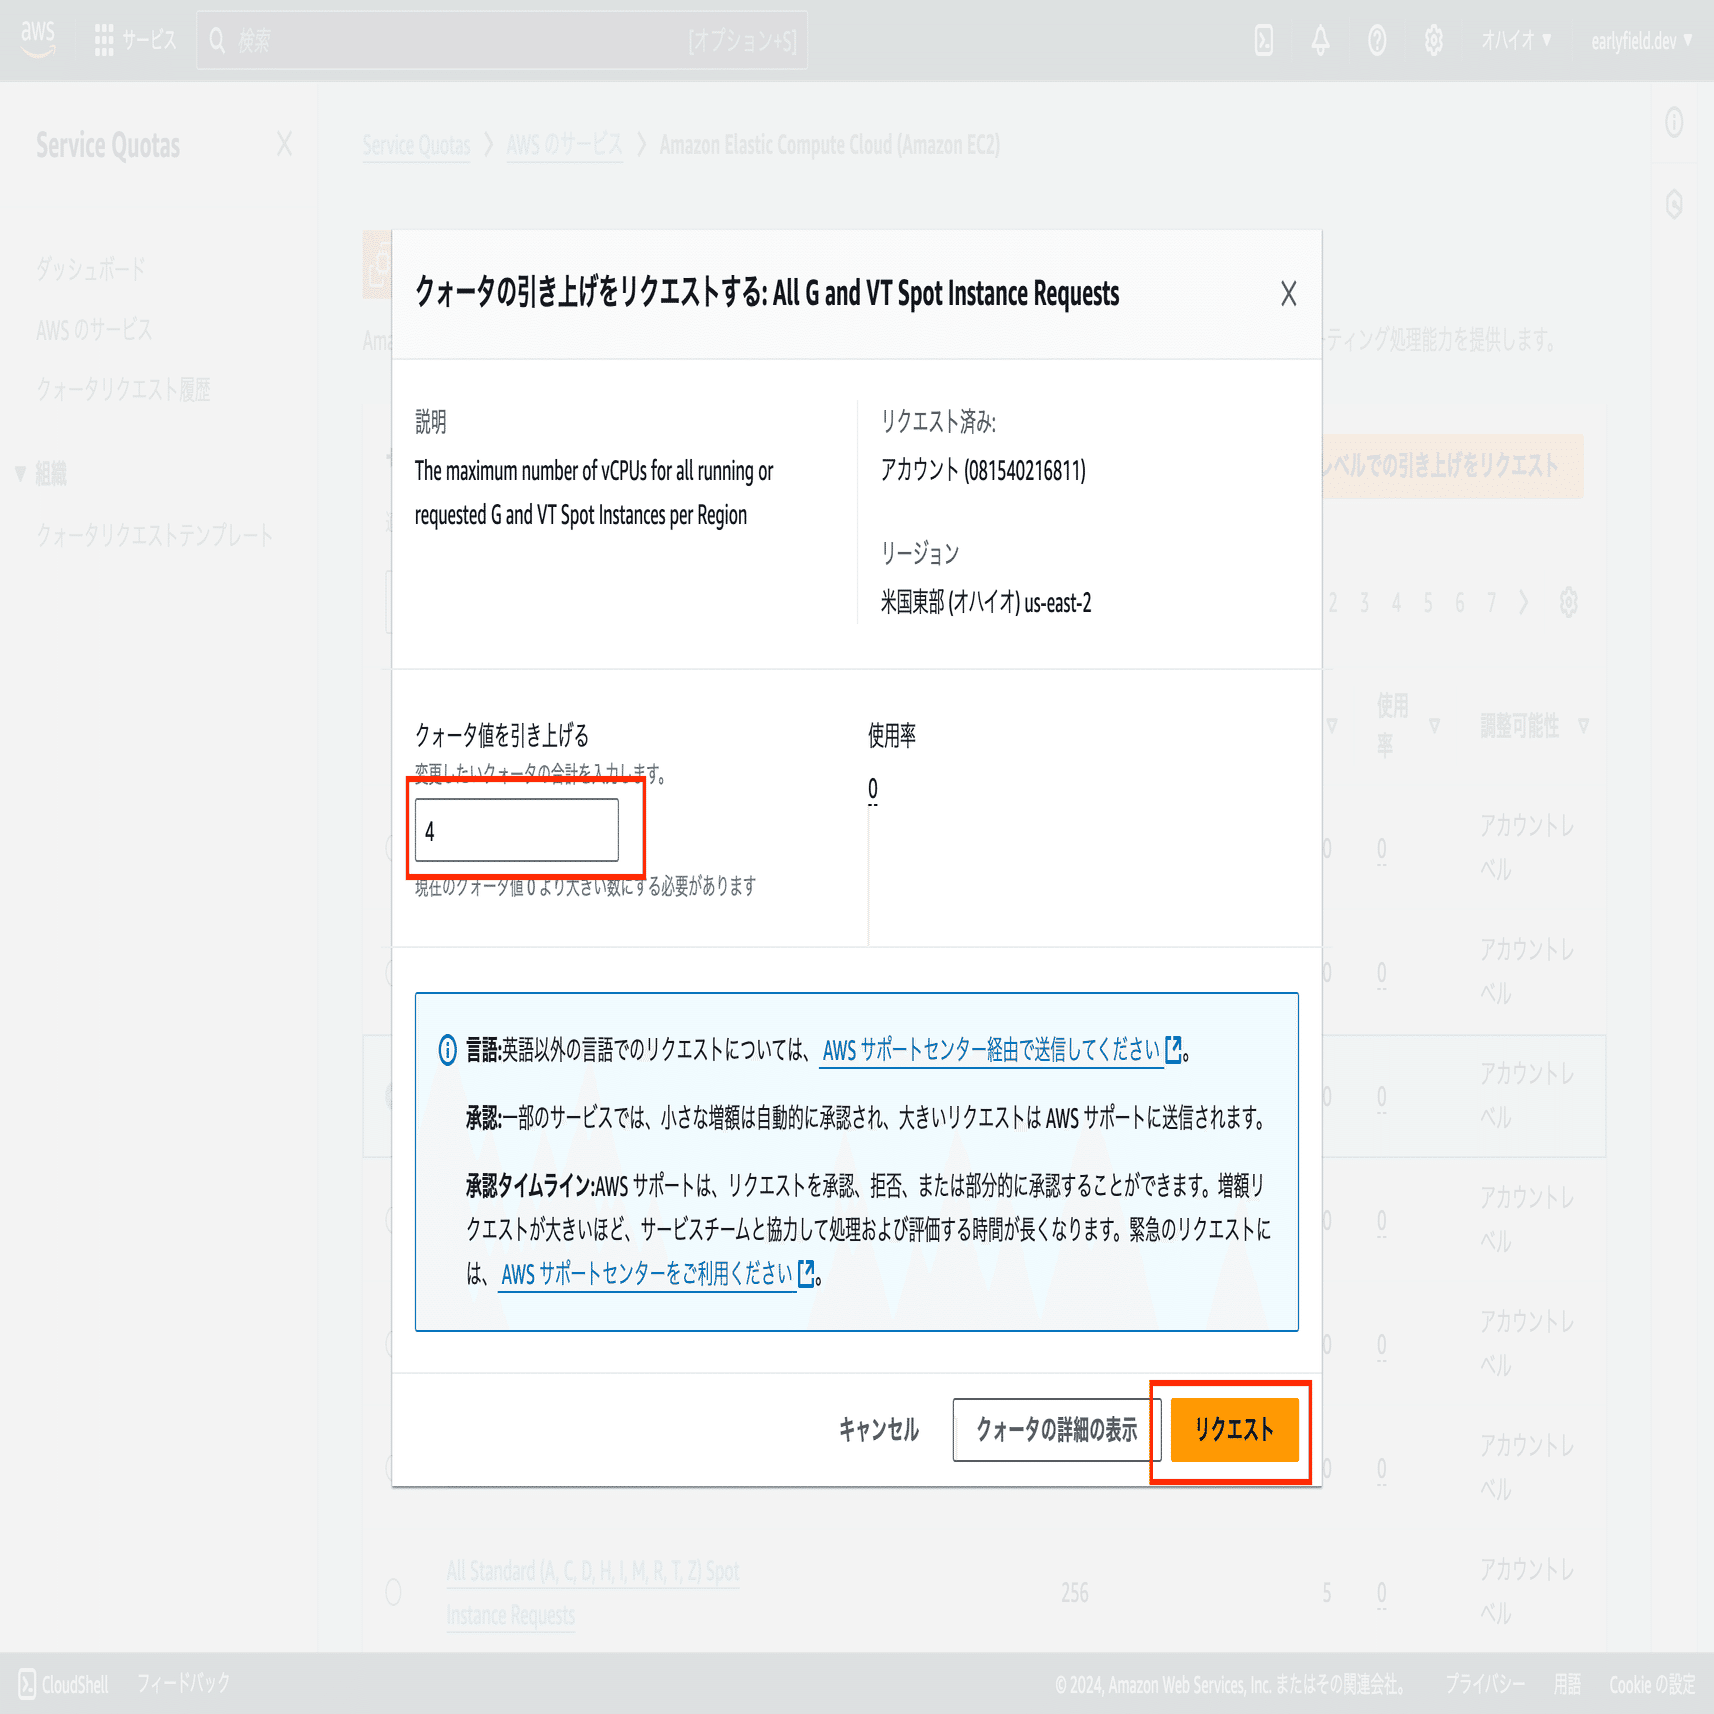Click the search field in the top bar
This screenshot has height=1714, width=1714.
coord(502,40)
